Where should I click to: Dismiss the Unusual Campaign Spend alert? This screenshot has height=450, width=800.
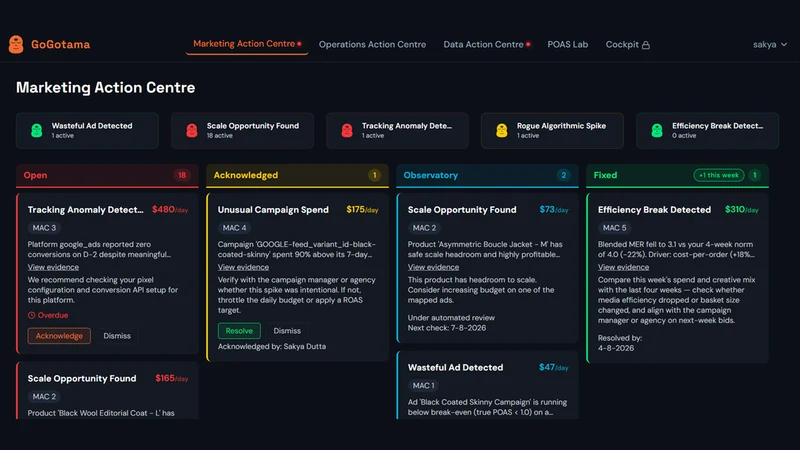click(287, 331)
